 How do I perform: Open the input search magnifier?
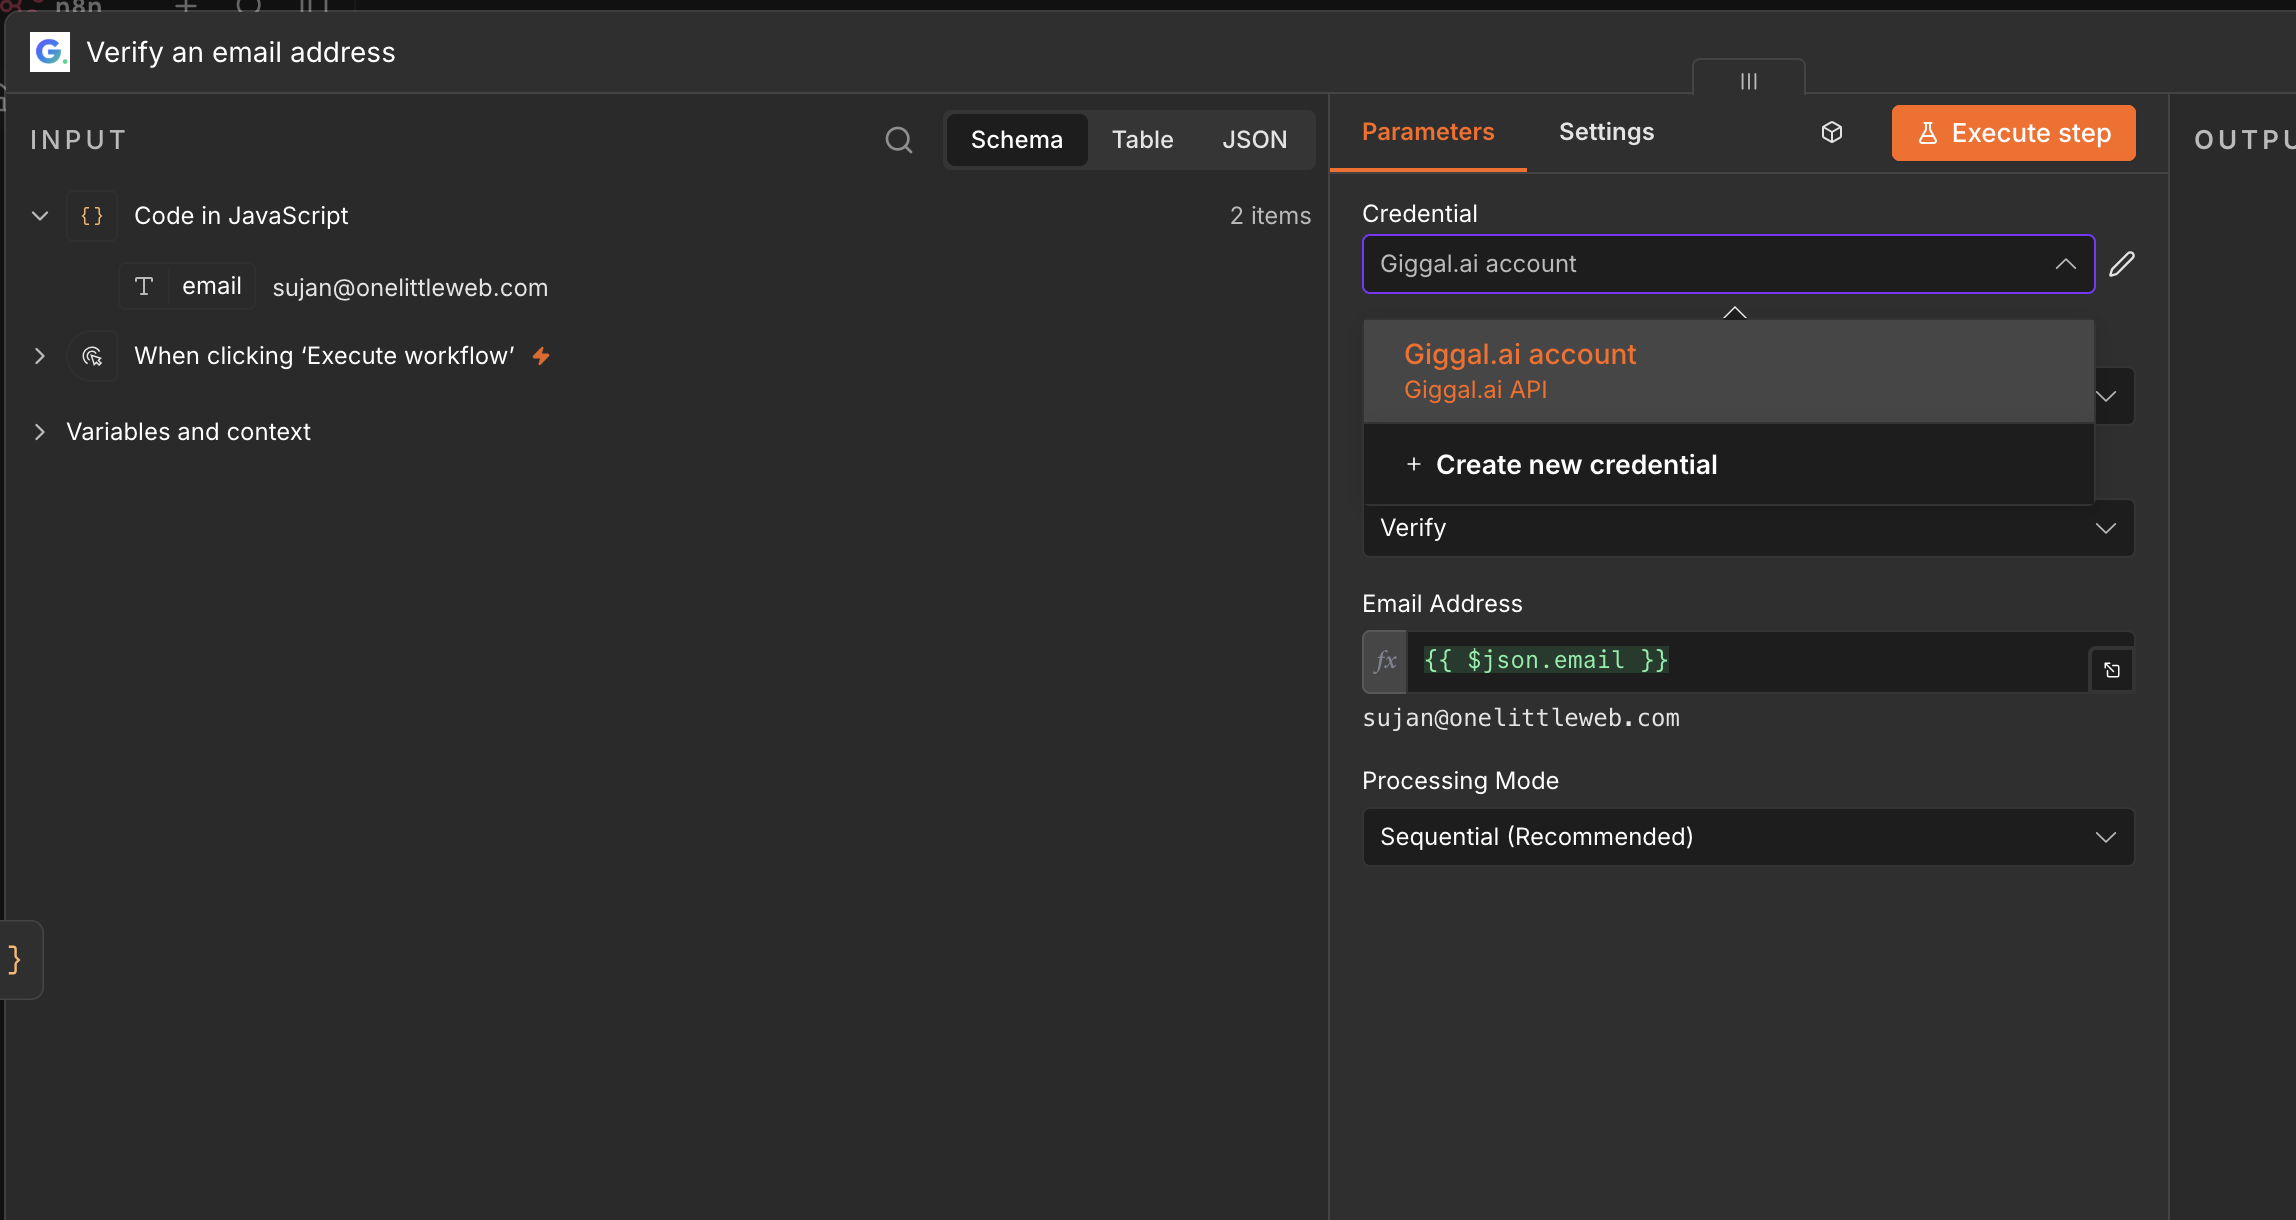(x=899, y=140)
